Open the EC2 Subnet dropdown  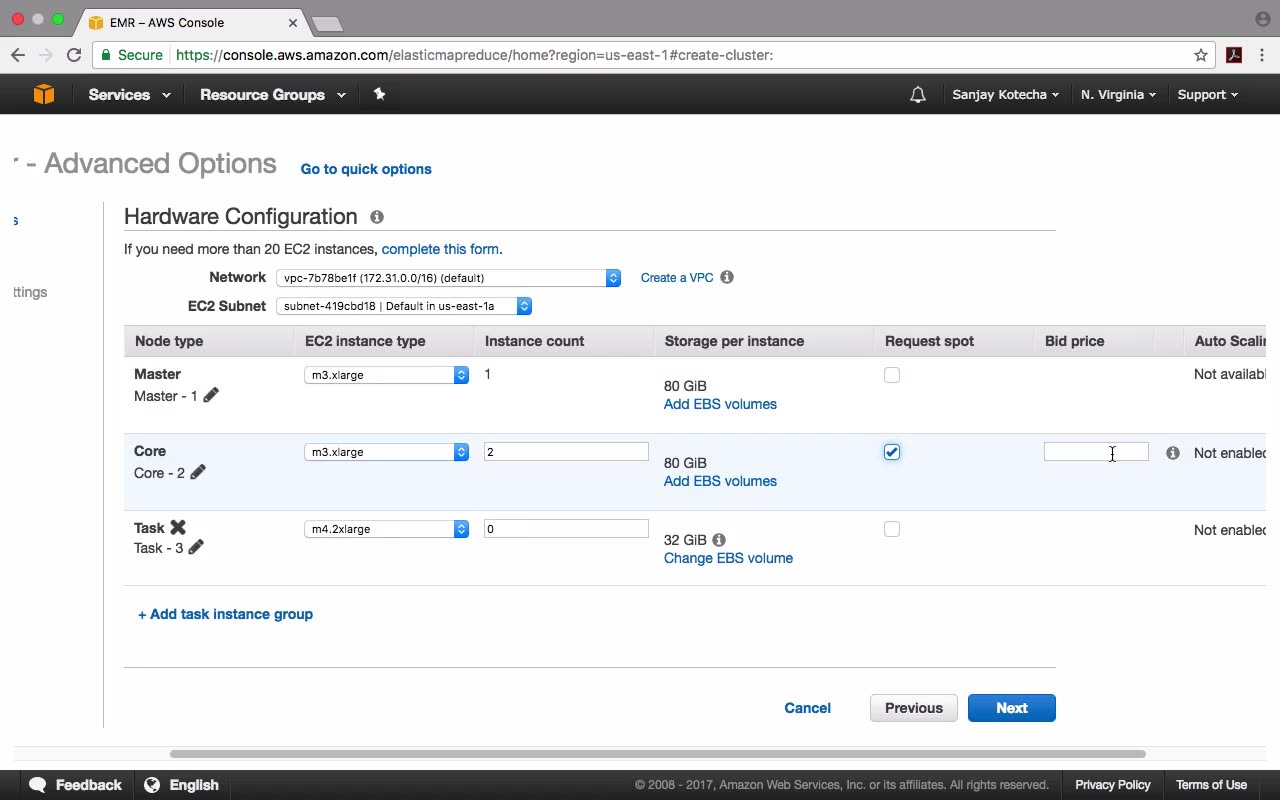tap(404, 306)
